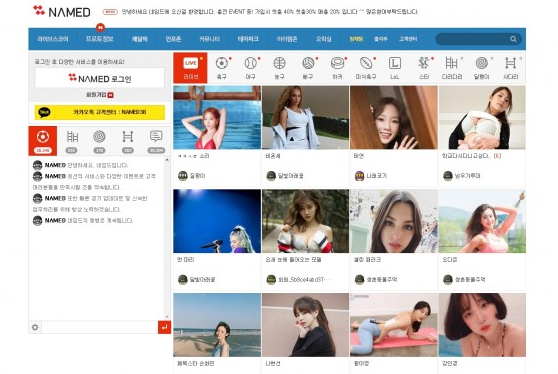The height and width of the screenshot is (374, 558).
Task: Open the 인포존 menu
Action: (x=173, y=39)
